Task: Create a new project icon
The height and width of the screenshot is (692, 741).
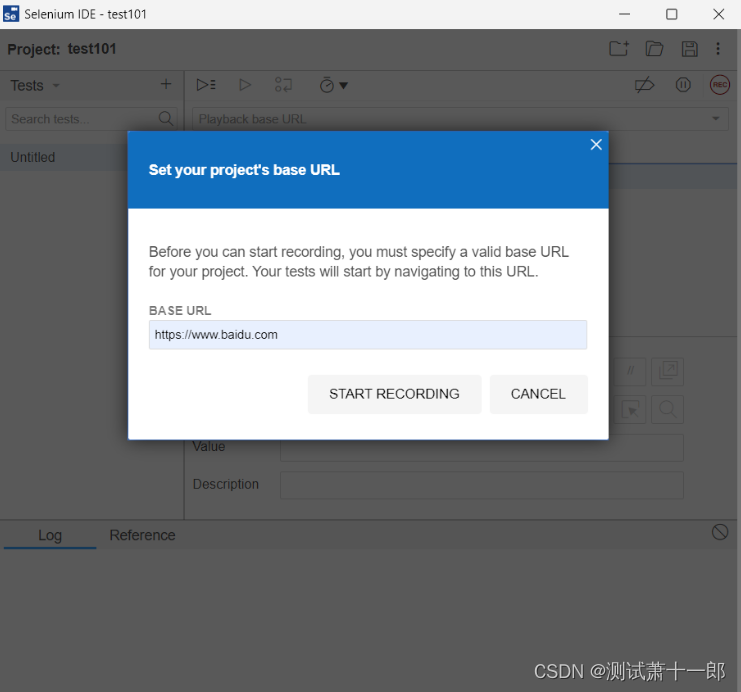Action: point(619,49)
